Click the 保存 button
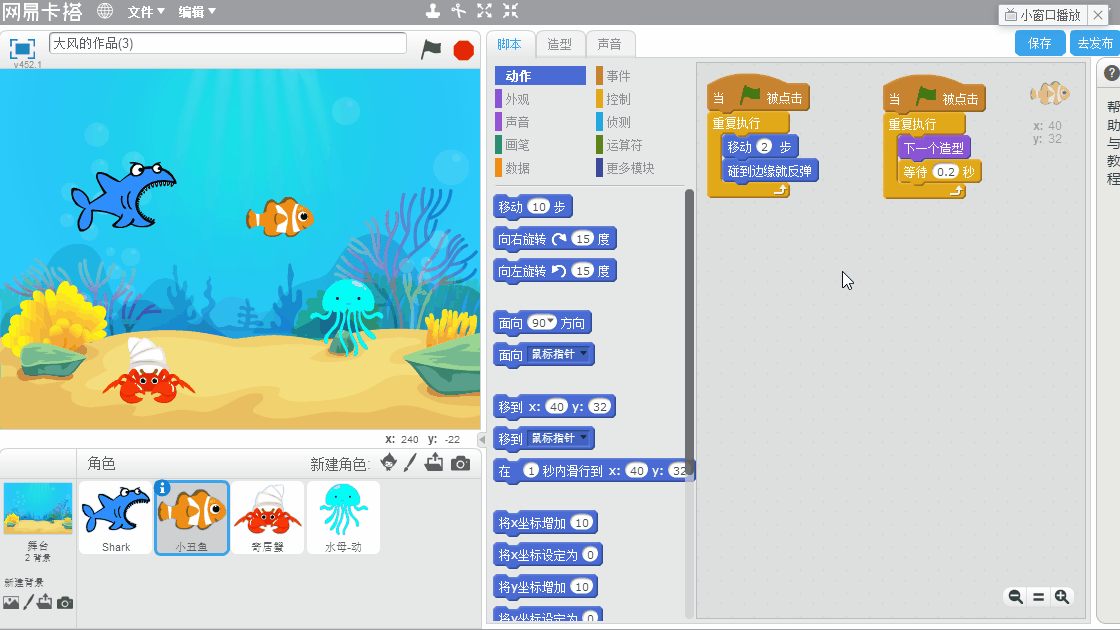 (1039, 43)
